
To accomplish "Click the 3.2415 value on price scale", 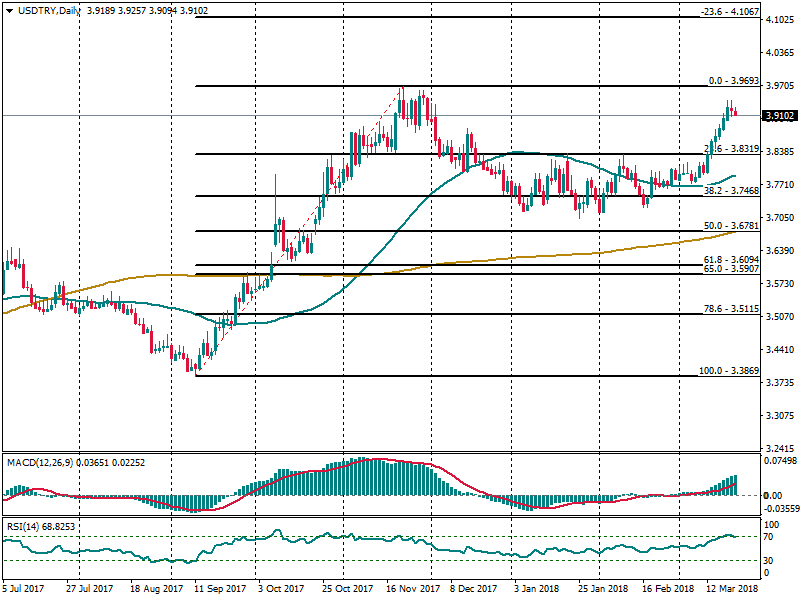I will point(778,449).
